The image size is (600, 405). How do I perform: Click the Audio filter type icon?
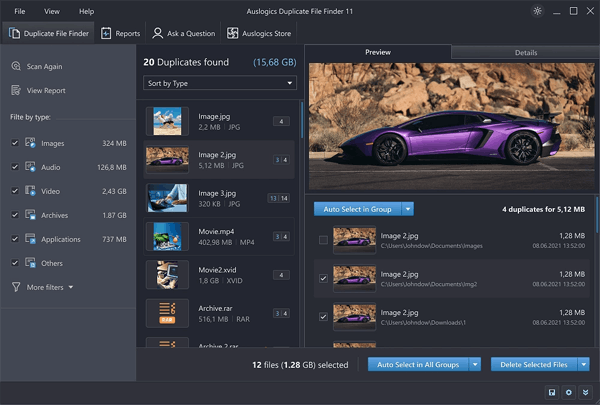click(x=30, y=167)
